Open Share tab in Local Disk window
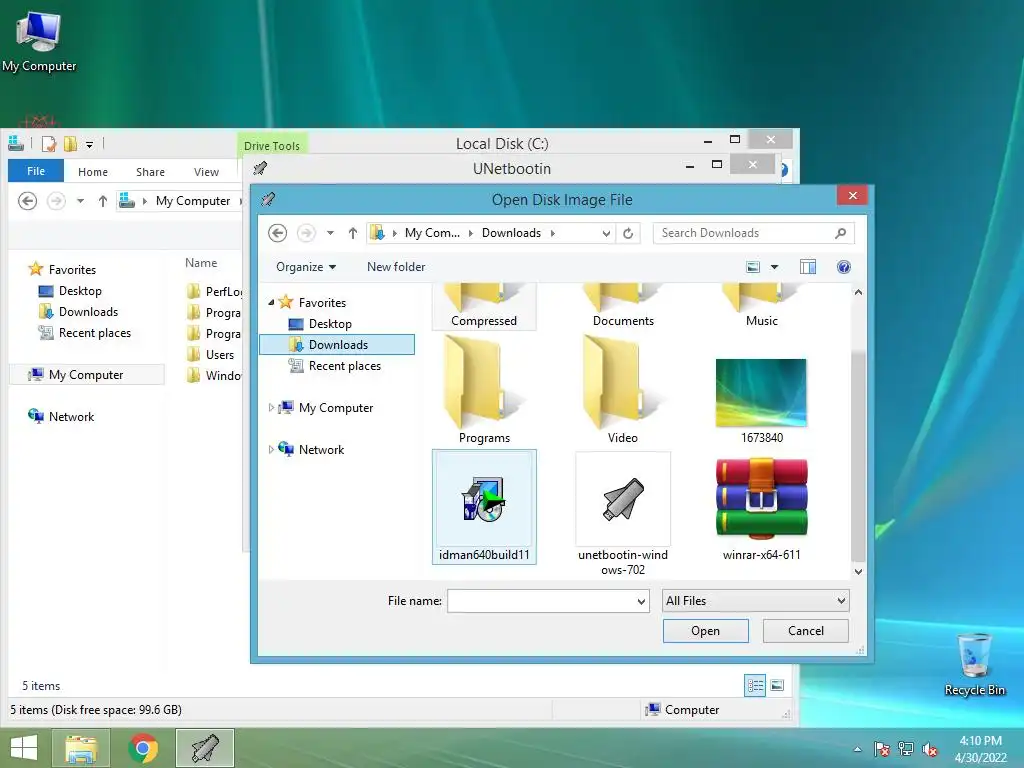1024x768 pixels. pyautogui.click(x=150, y=172)
